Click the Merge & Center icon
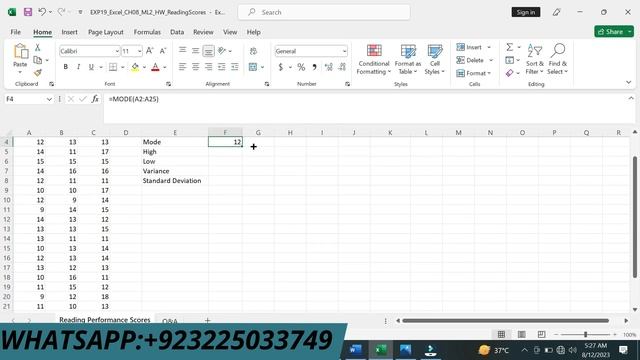Image resolution: width=640 pixels, height=360 pixels. [x=253, y=67]
